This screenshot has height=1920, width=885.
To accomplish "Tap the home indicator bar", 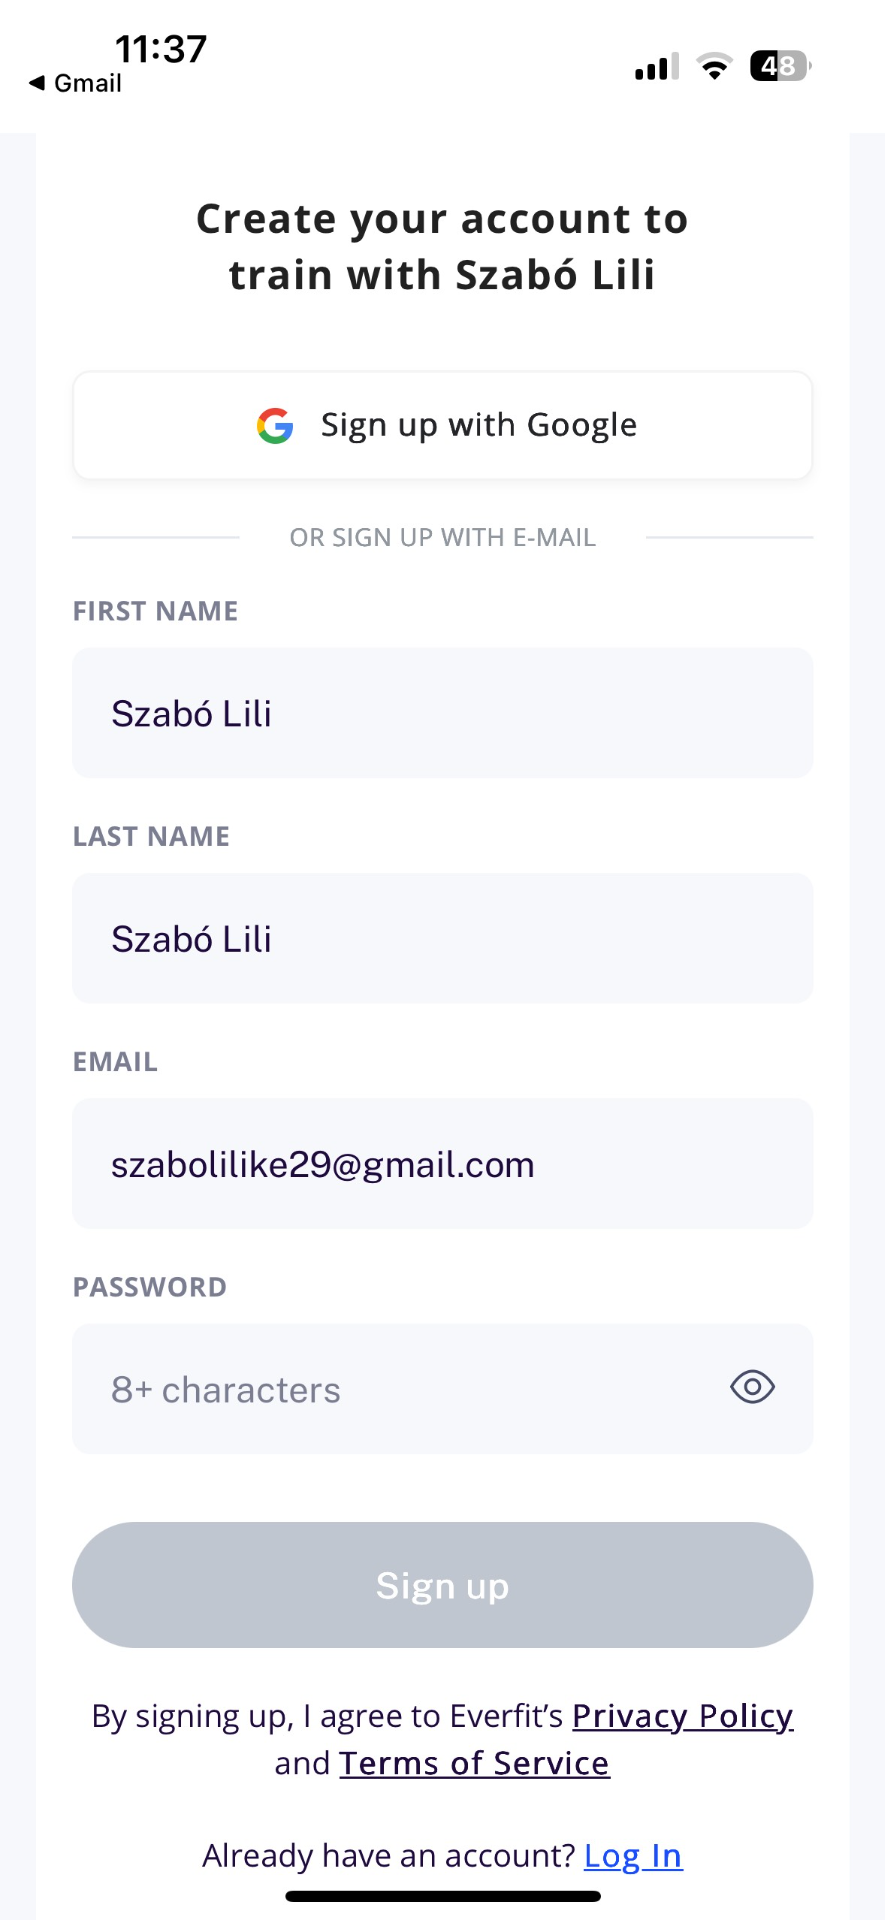I will (442, 1896).
